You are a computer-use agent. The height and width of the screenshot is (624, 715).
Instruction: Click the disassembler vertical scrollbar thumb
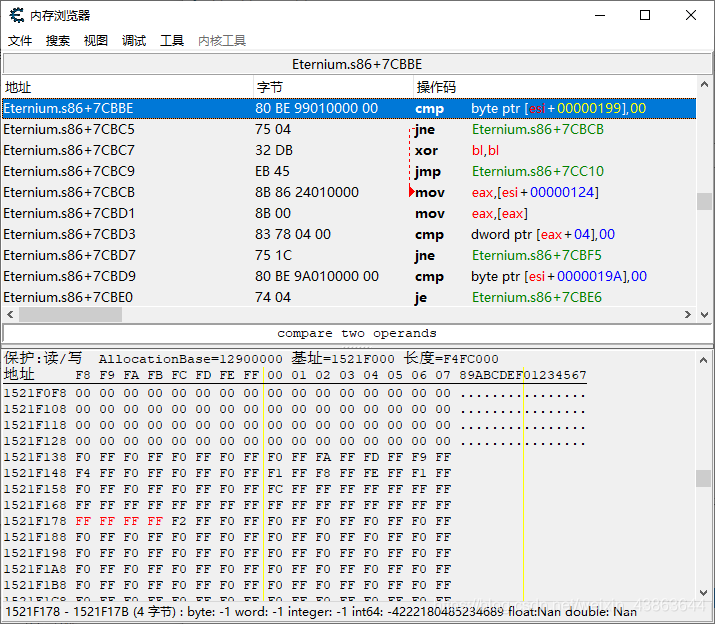tap(704, 201)
